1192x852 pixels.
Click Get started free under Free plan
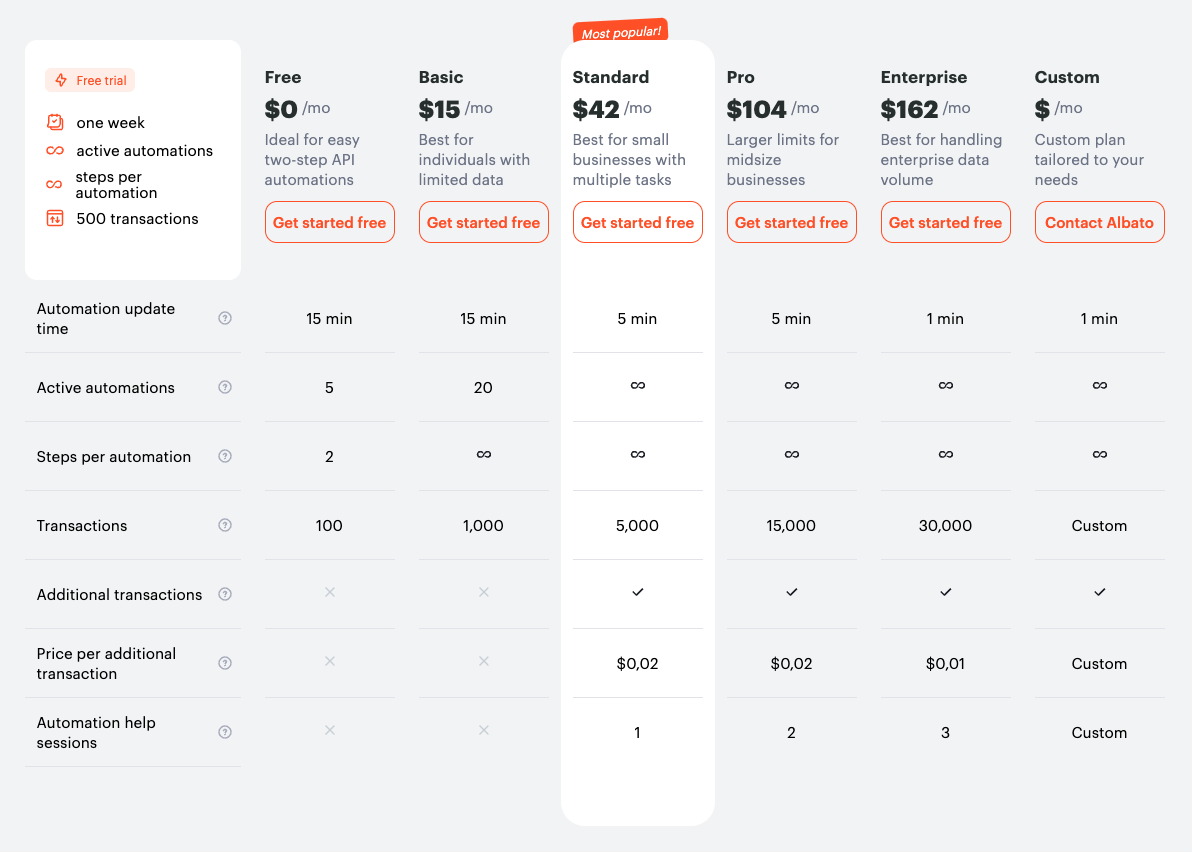(x=329, y=222)
